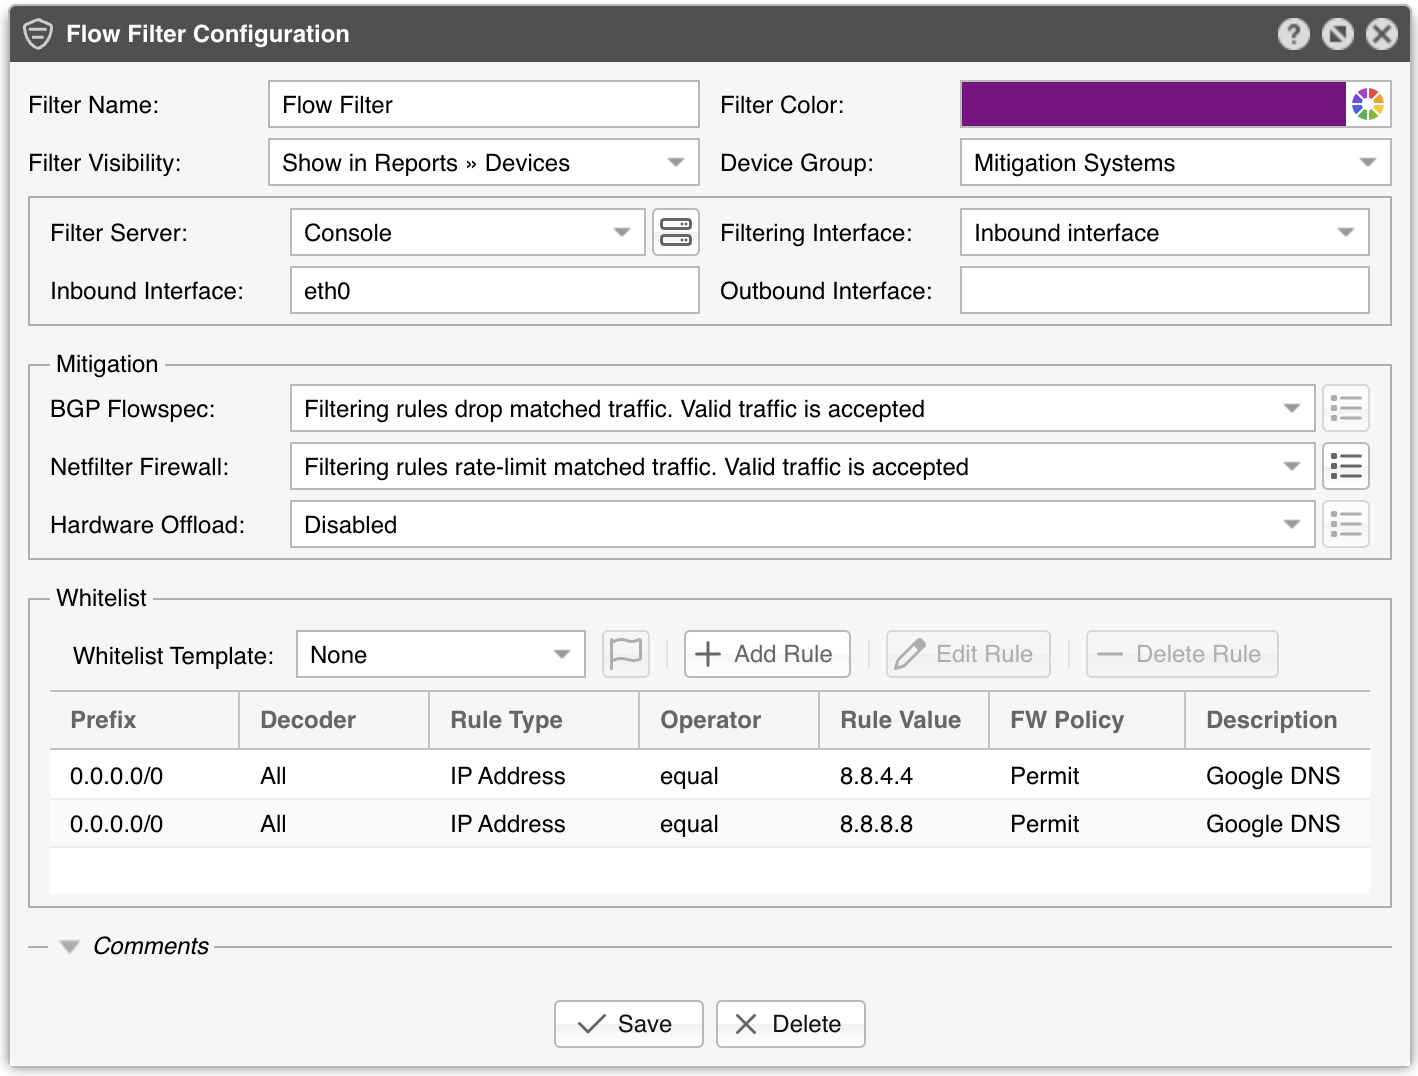Screen dimensions: 1418x1076
Task: Click the Filter Name input field
Action: [x=484, y=104]
